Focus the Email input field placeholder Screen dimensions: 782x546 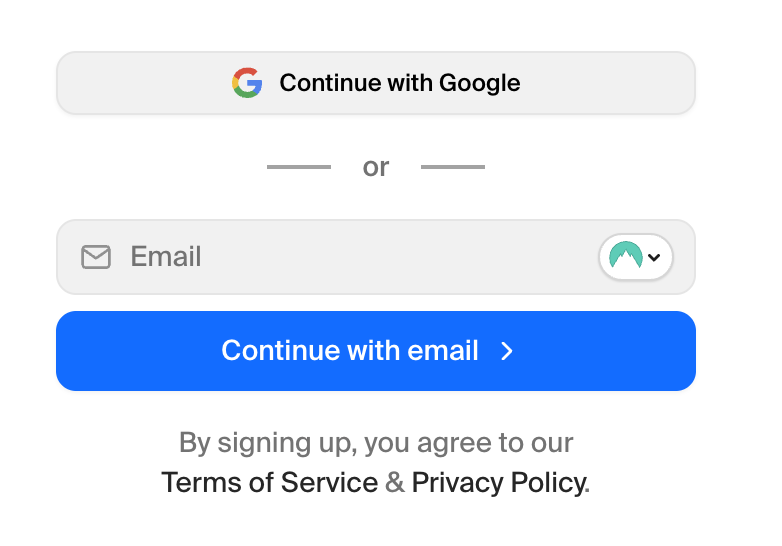166,256
